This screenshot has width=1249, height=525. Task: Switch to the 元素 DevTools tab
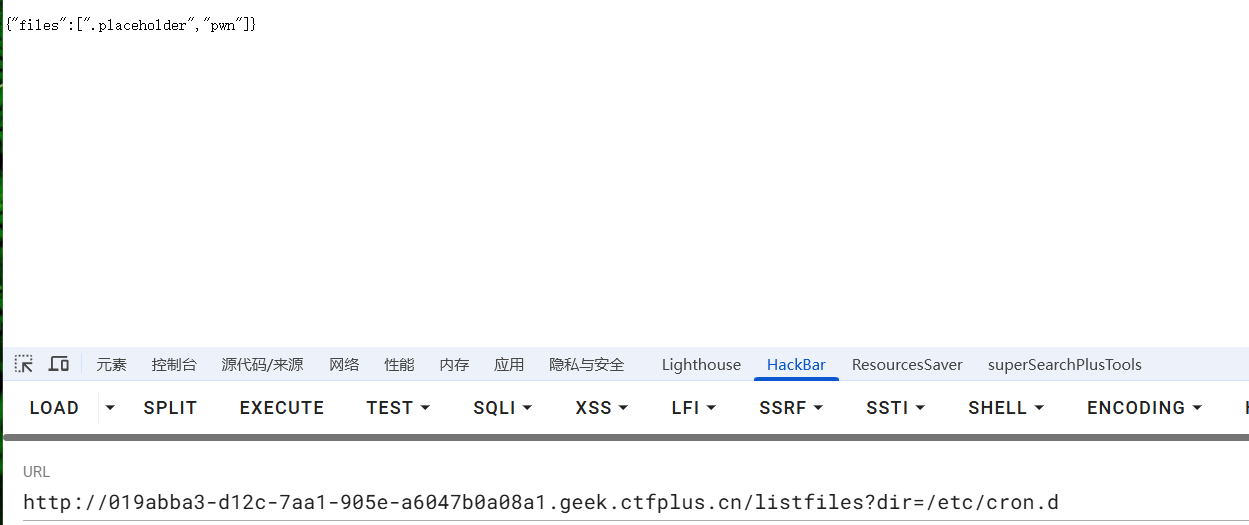click(111, 365)
